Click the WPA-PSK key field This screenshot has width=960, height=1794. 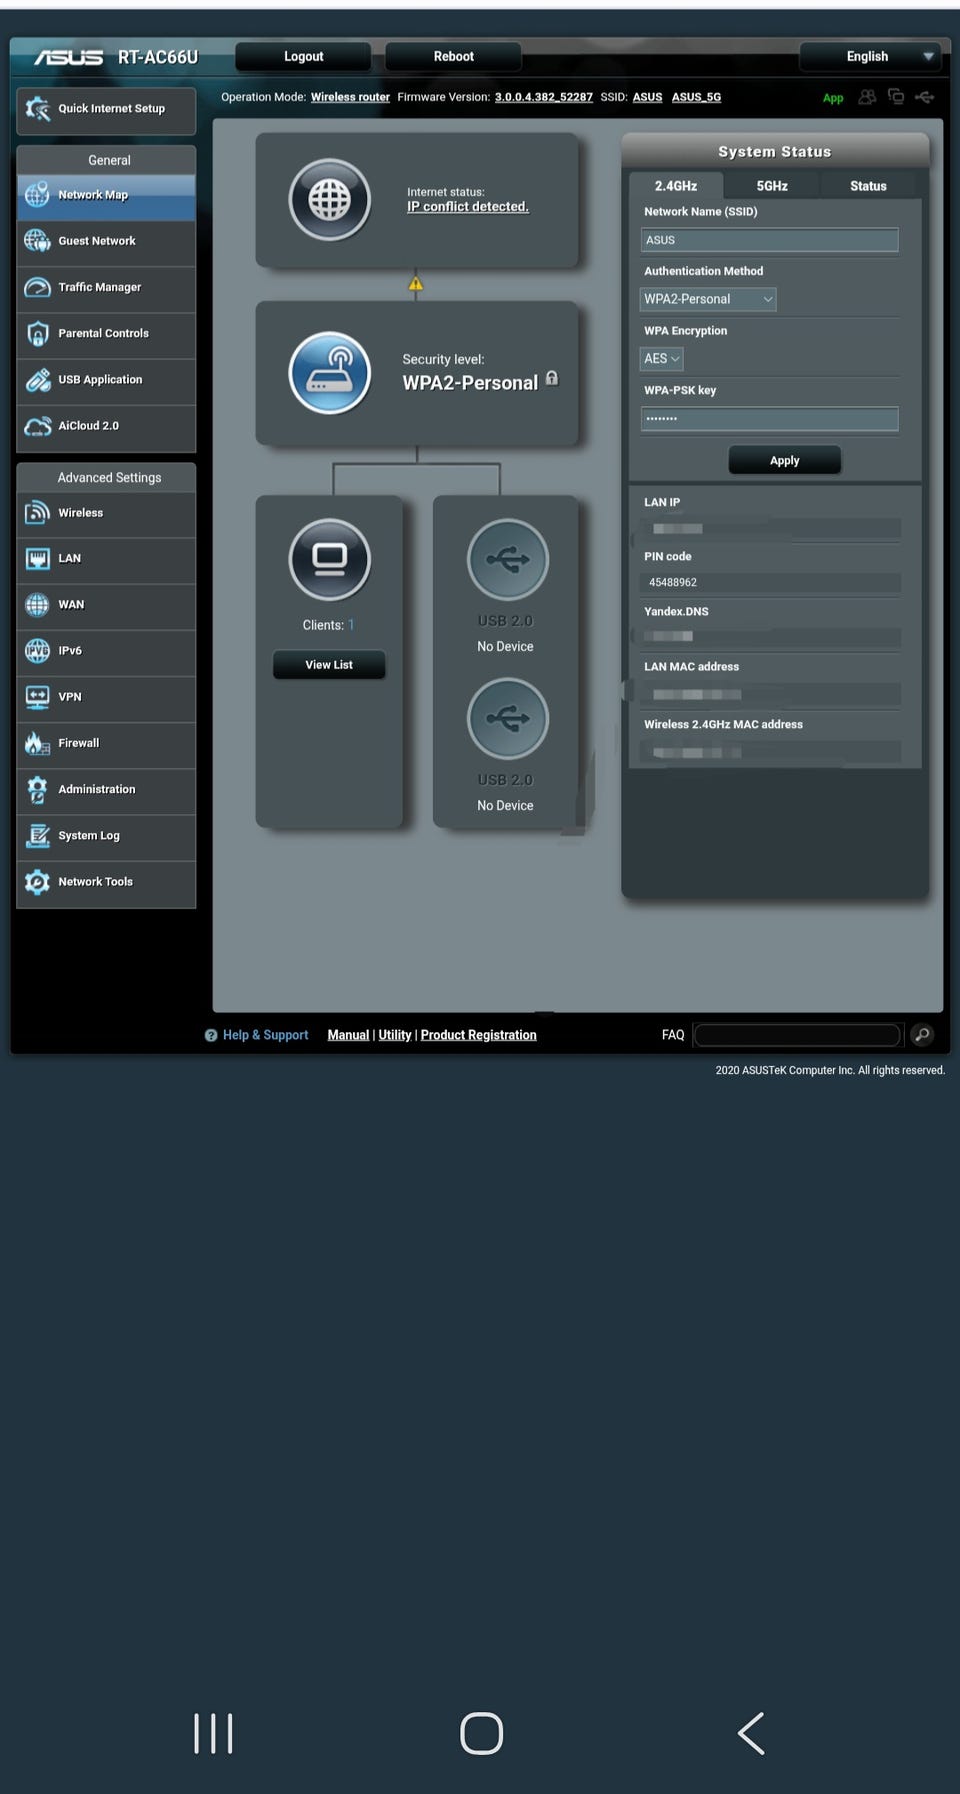pos(769,419)
